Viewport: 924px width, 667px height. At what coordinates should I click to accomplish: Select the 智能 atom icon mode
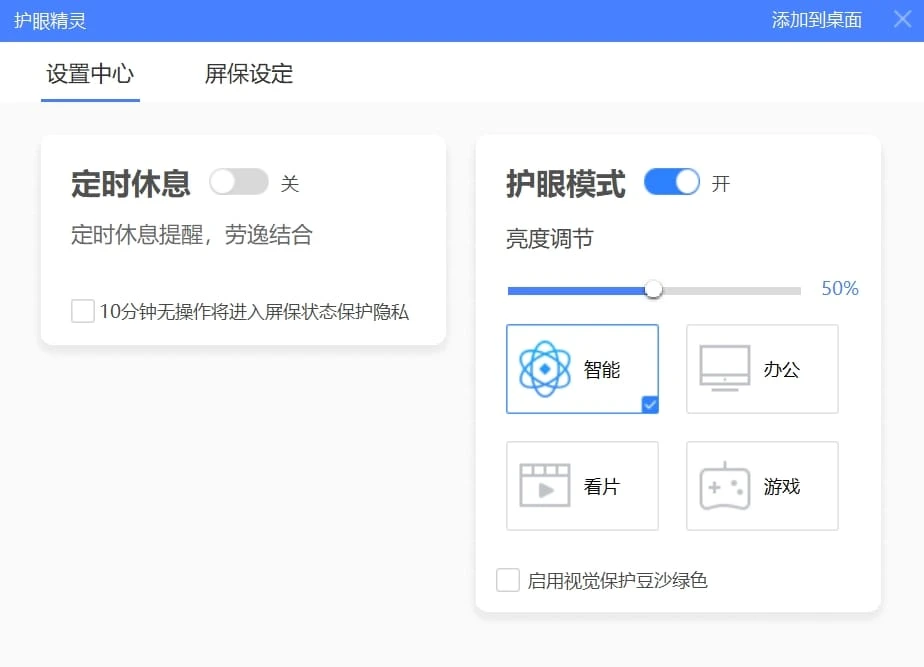coord(545,369)
